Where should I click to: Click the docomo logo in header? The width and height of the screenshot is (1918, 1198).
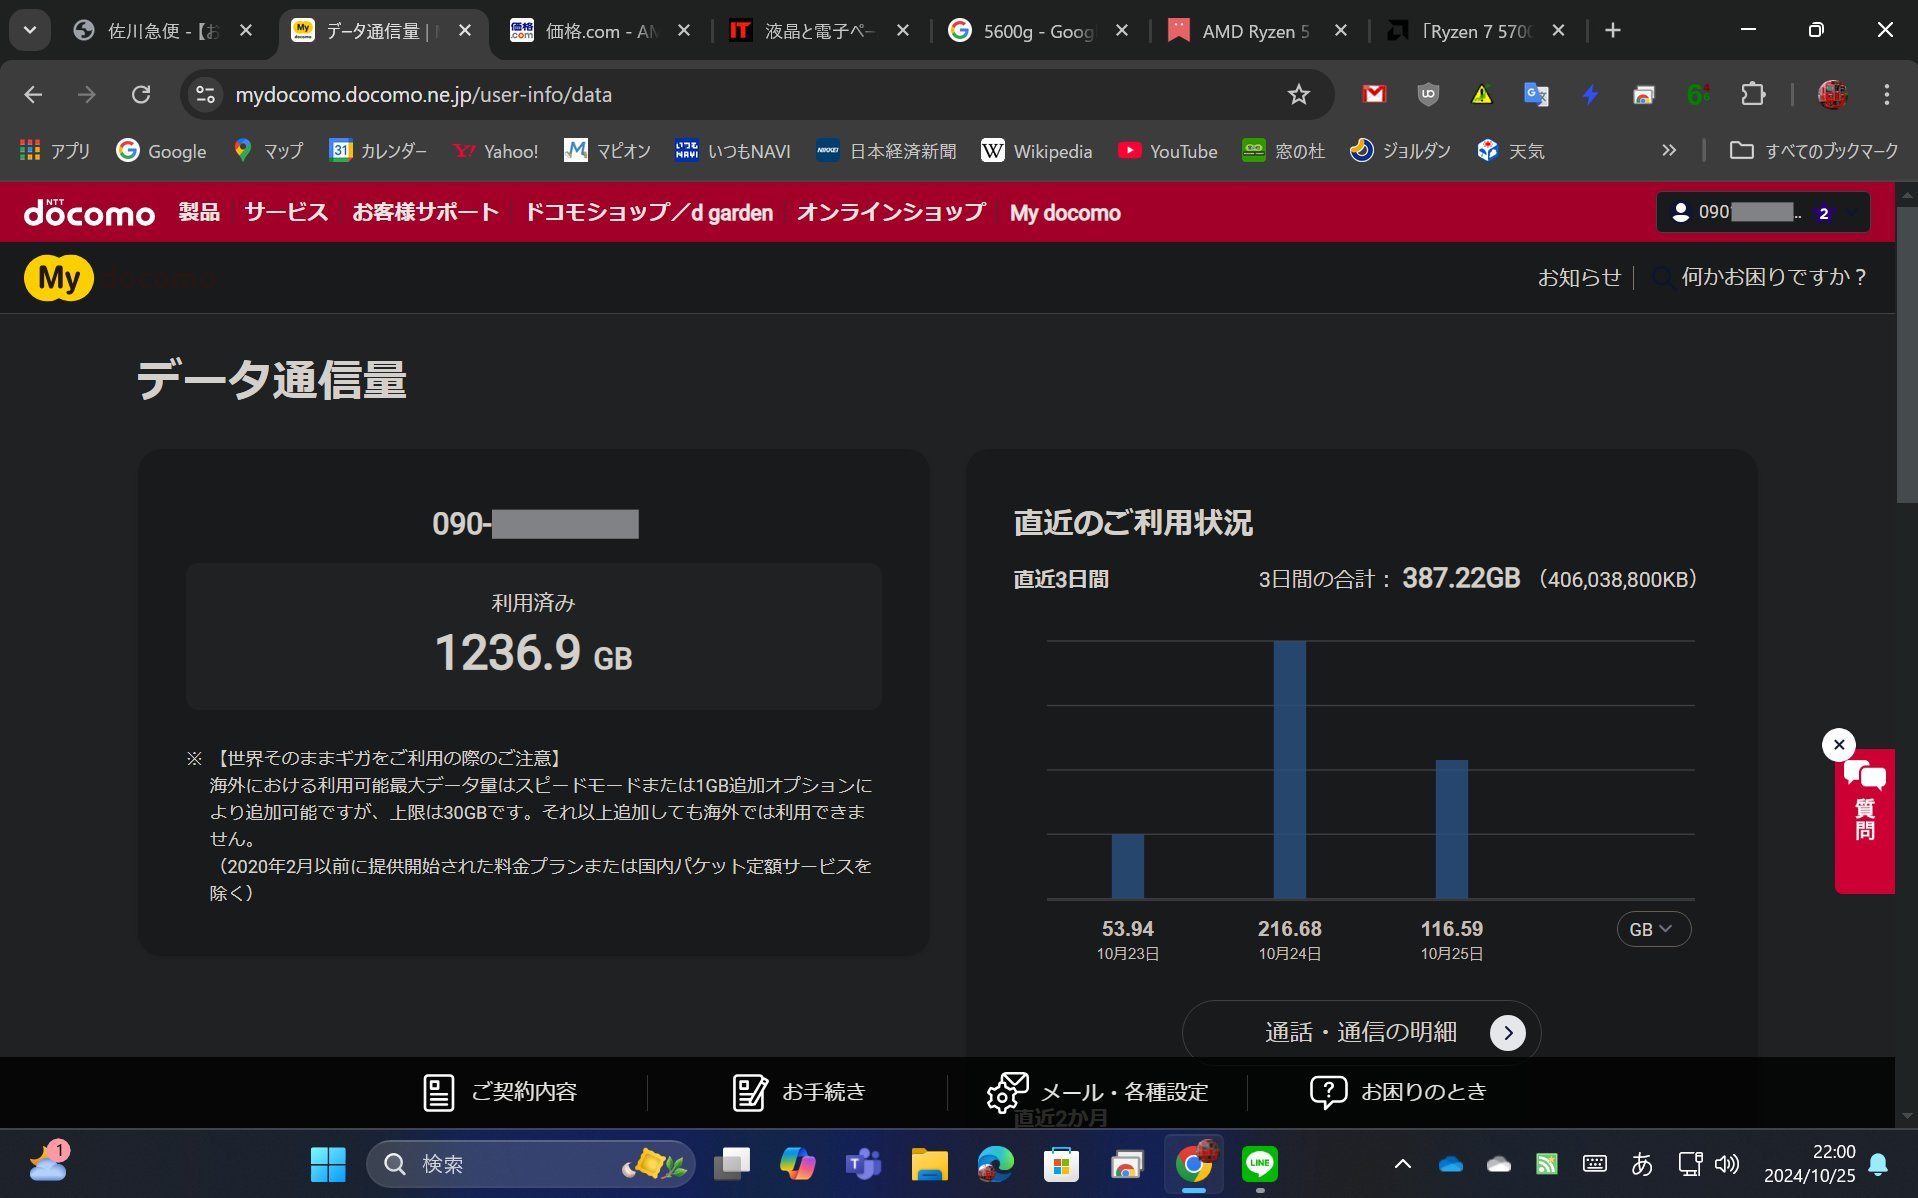[x=89, y=212]
